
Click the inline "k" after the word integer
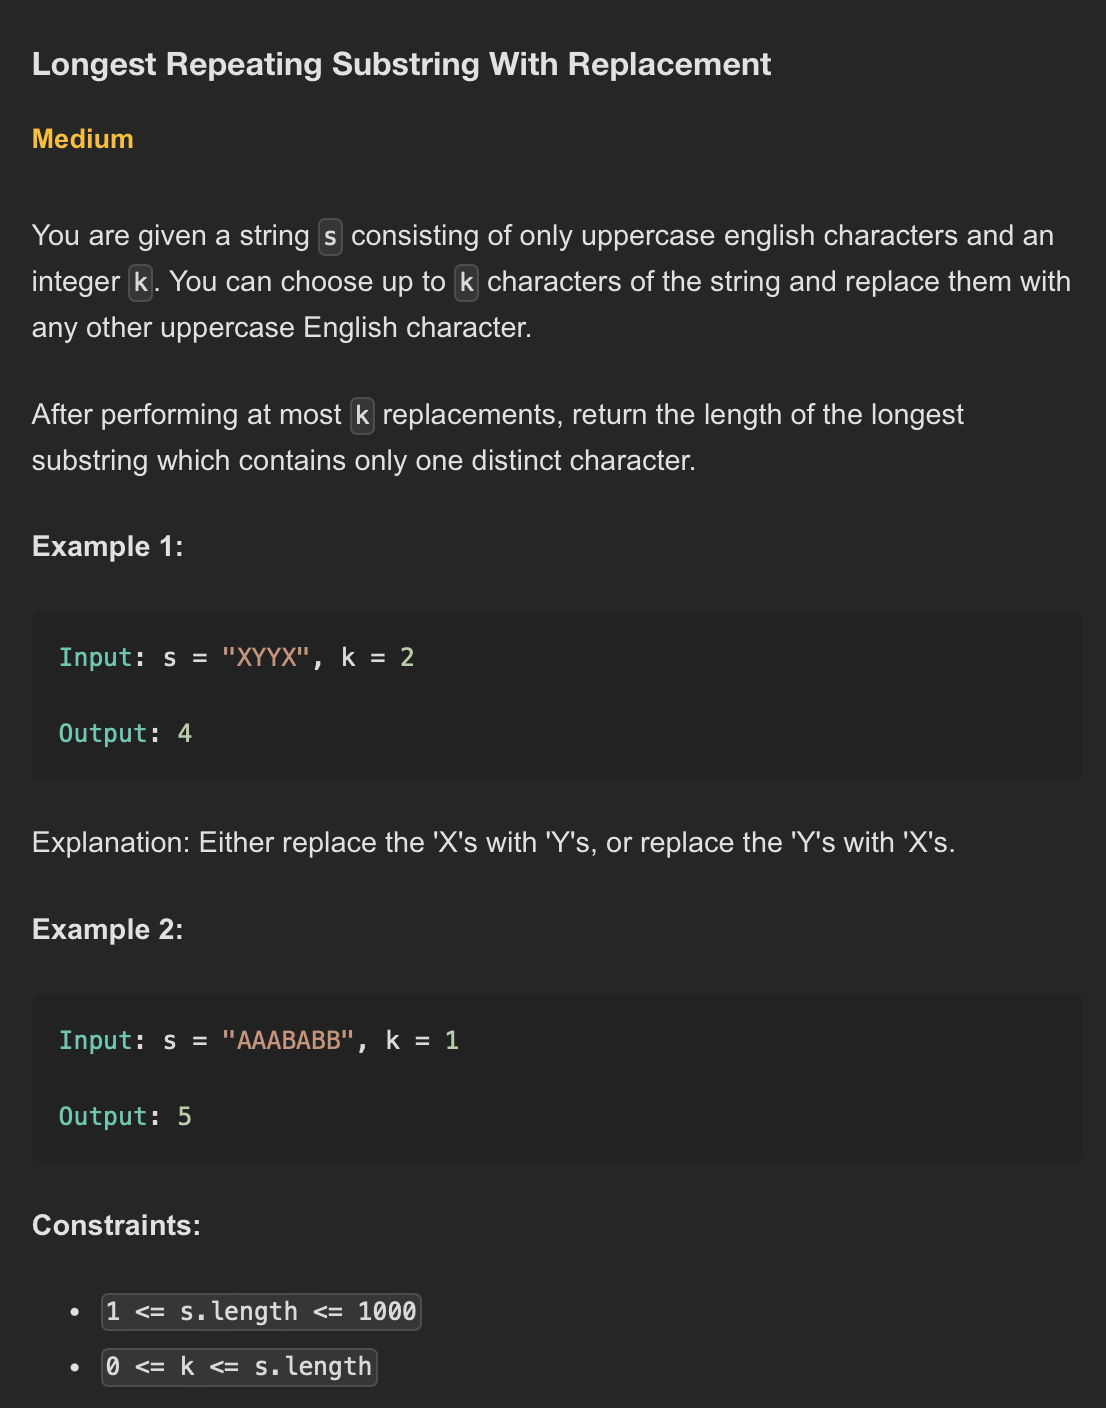point(141,283)
